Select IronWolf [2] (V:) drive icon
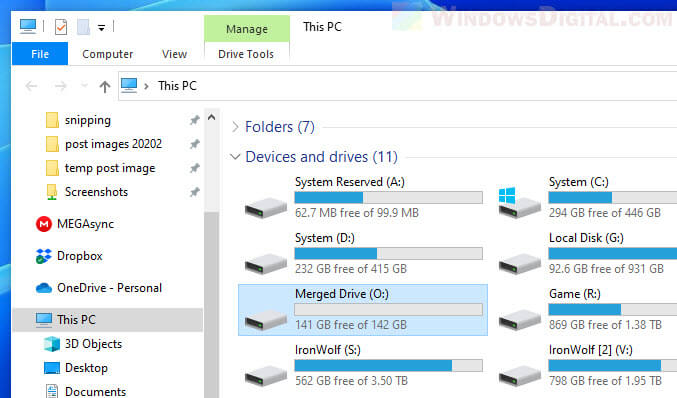This screenshot has width=677, height=398. [x=519, y=376]
